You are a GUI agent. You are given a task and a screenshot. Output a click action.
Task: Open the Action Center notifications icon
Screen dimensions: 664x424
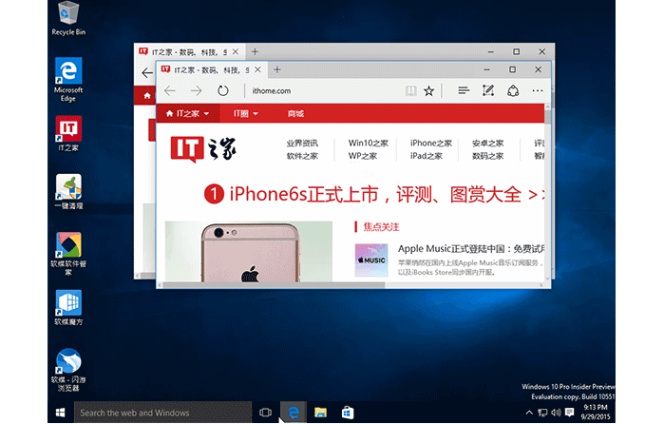pos(570,412)
